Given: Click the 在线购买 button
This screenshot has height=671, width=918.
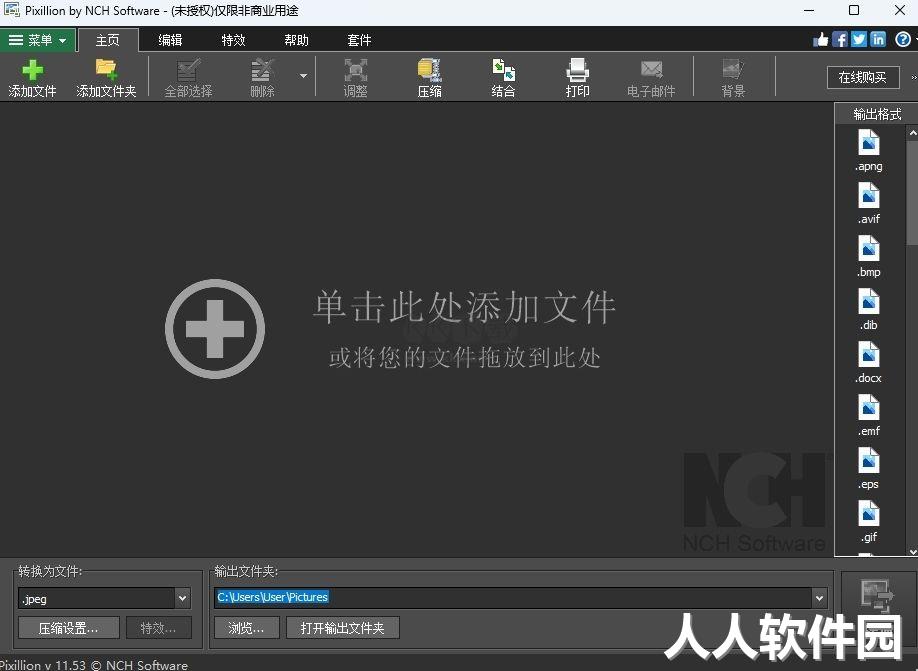Looking at the screenshot, I should tap(863, 77).
